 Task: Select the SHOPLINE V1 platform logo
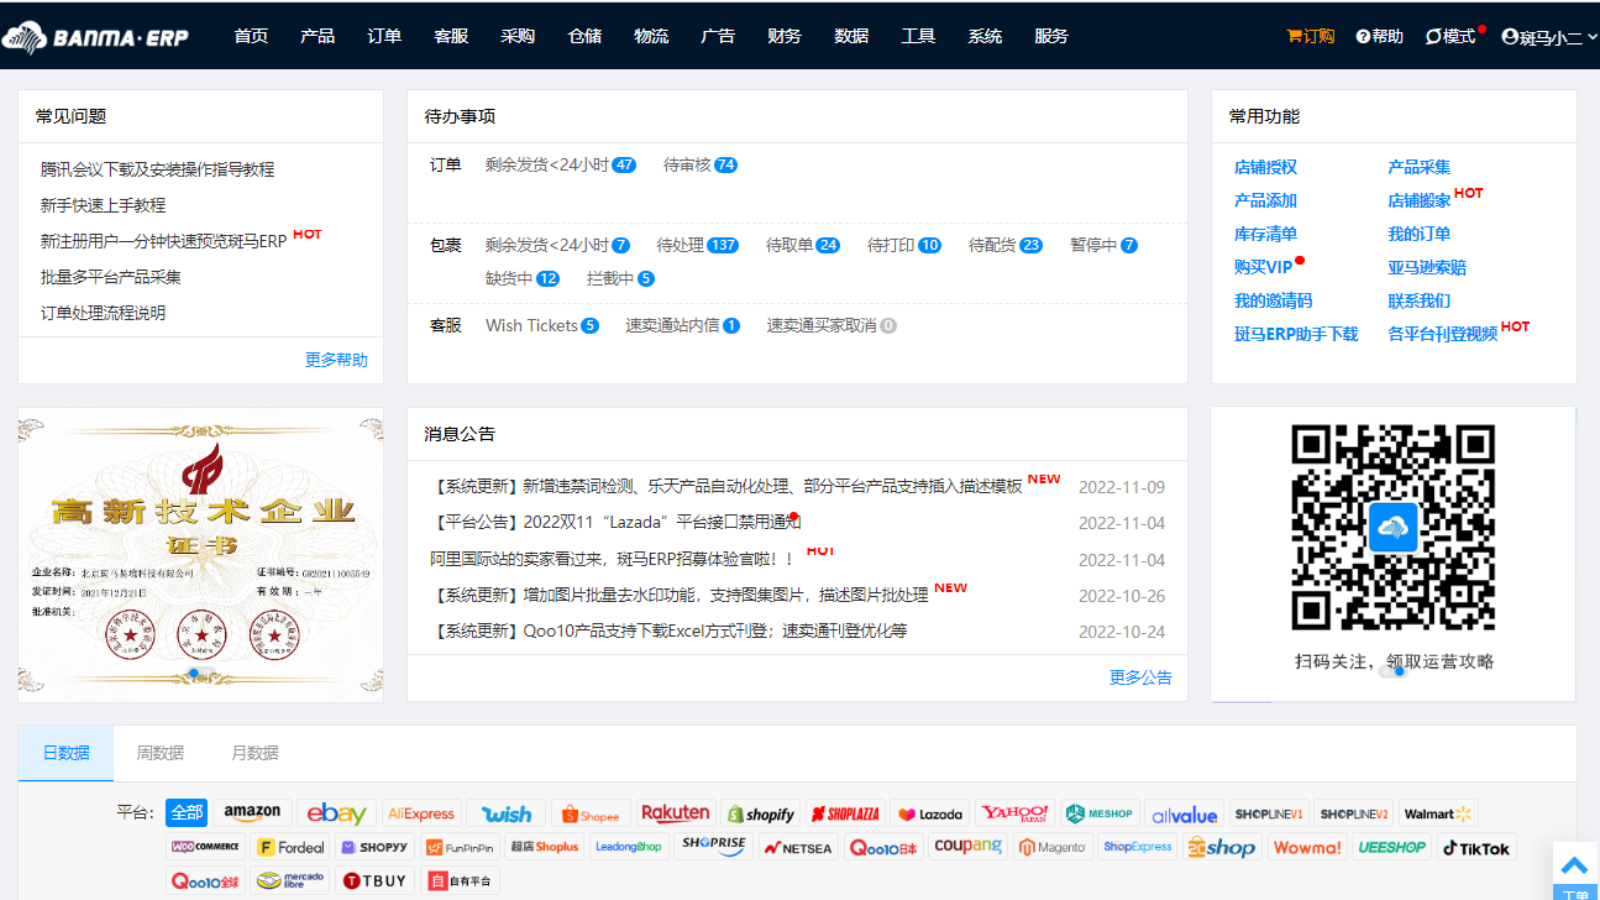pyautogui.click(x=1268, y=814)
